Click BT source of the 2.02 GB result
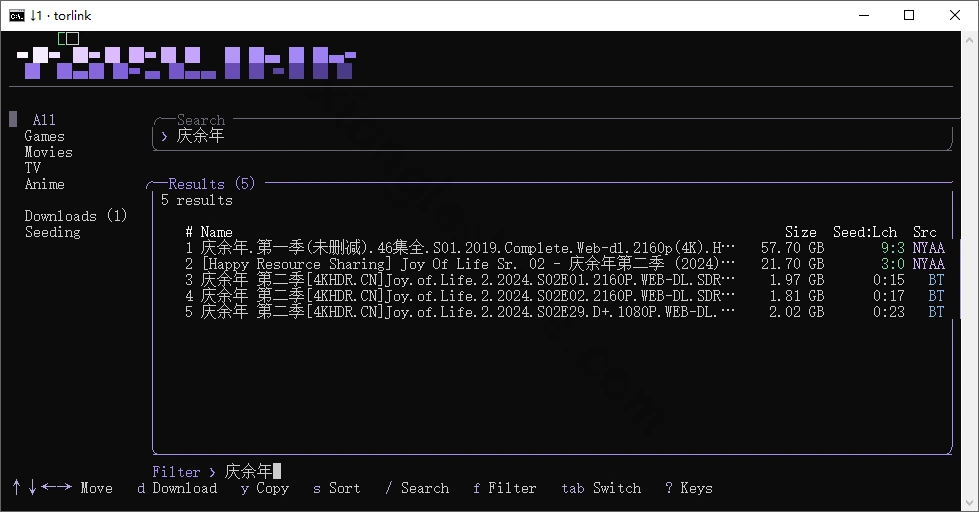The height and width of the screenshot is (512, 979). [x=937, y=312]
